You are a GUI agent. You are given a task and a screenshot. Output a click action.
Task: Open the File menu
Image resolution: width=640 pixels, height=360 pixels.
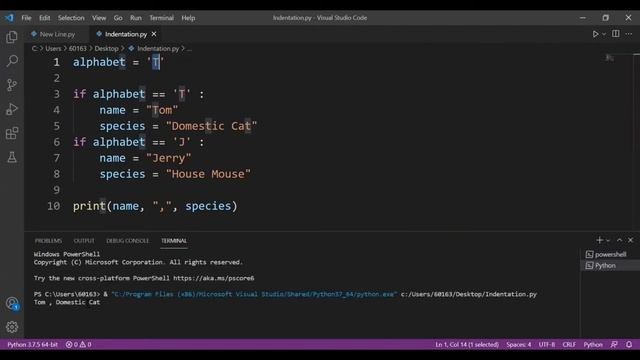[x=27, y=18]
